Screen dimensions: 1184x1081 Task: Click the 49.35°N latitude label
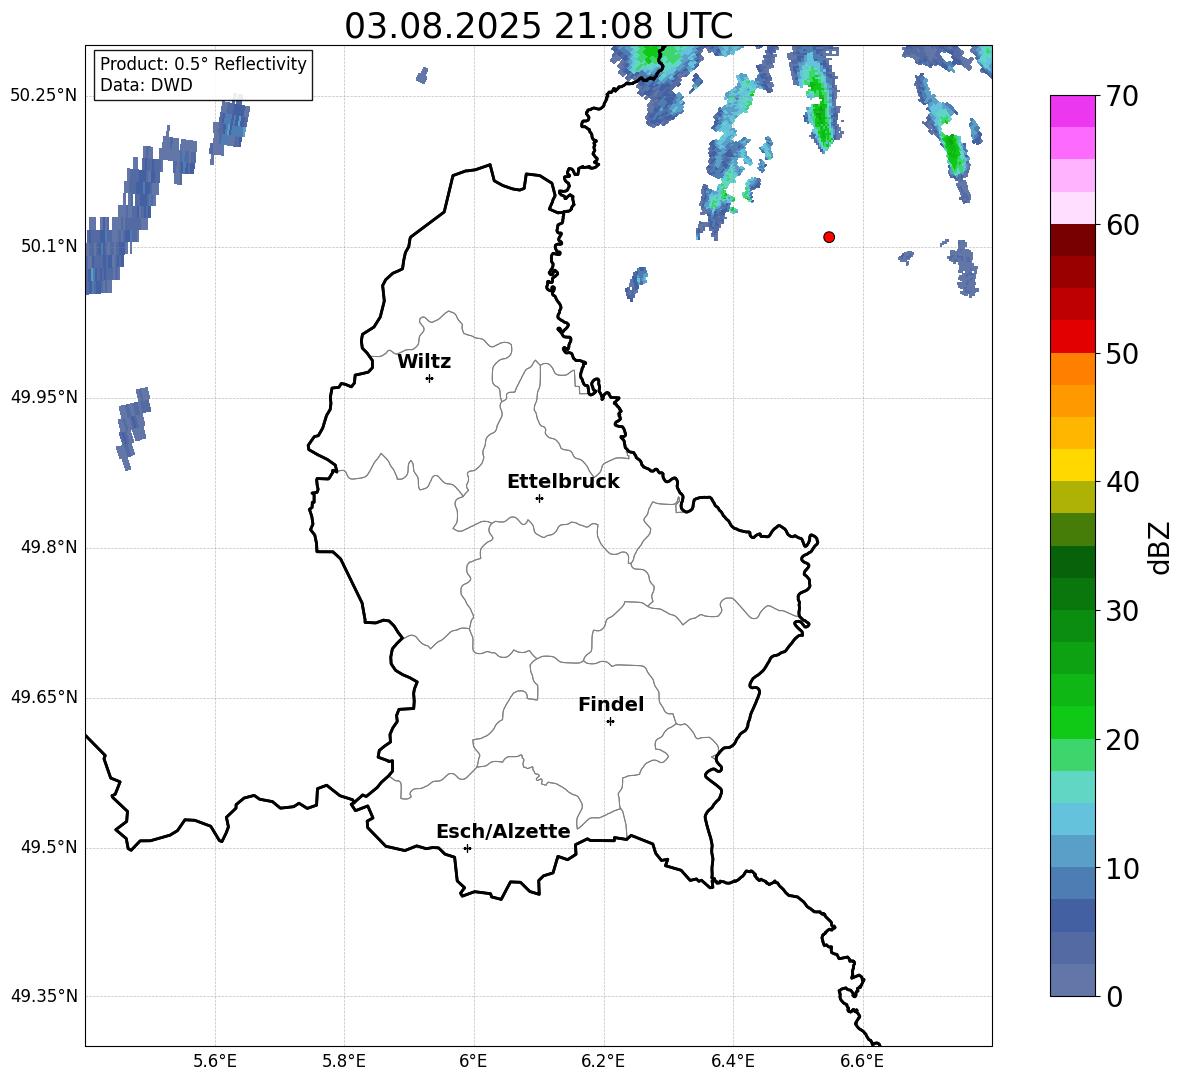click(44, 996)
